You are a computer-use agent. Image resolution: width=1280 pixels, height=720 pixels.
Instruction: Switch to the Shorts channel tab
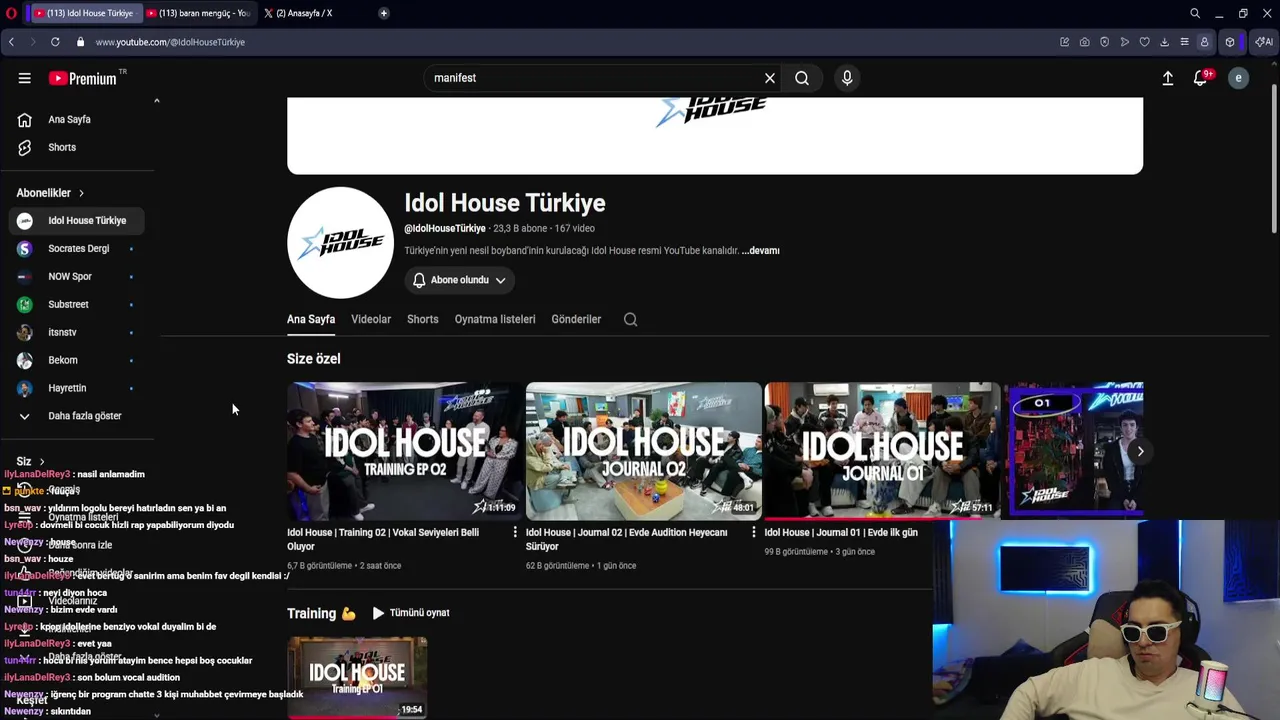(x=423, y=319)
